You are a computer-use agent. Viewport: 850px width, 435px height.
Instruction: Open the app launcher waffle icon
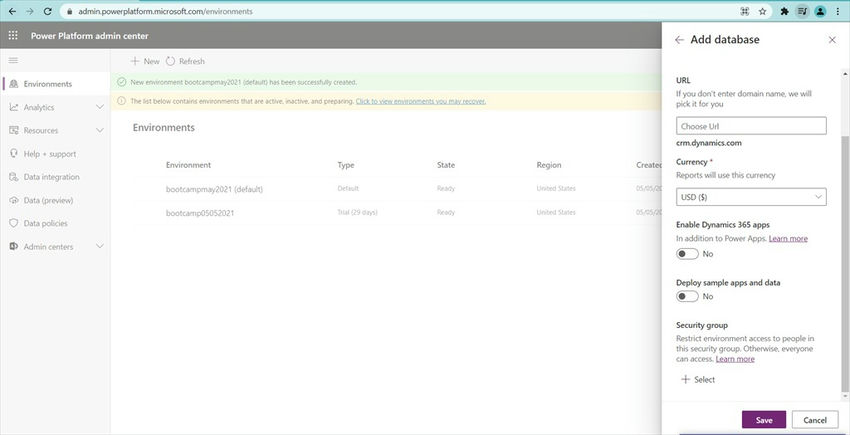click(13, 36)
